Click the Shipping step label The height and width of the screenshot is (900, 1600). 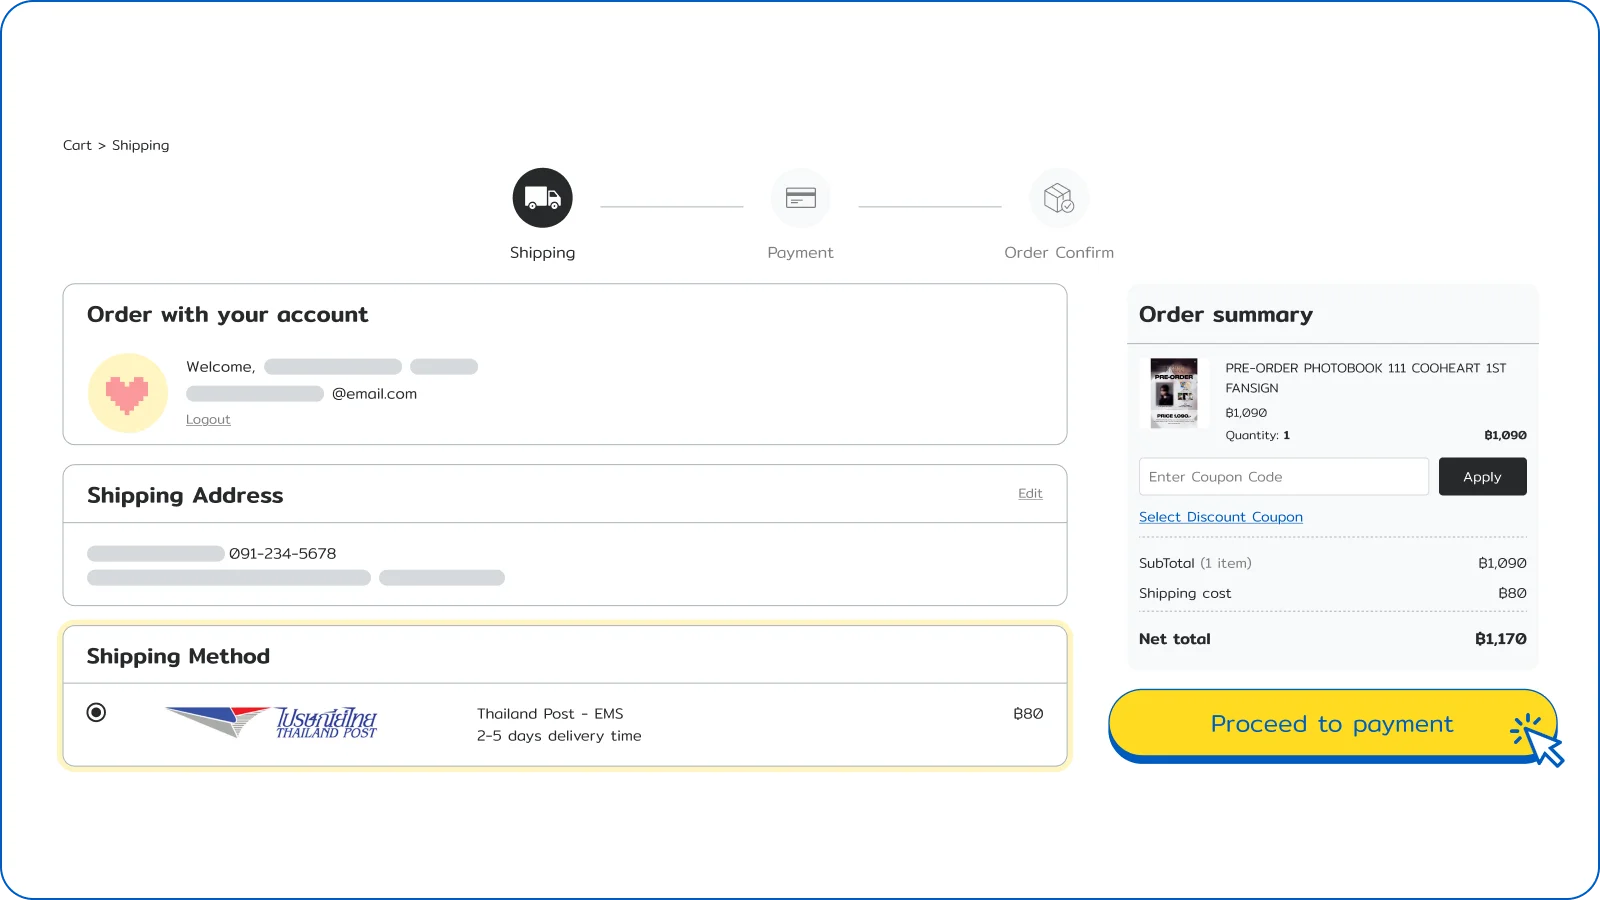click(542, 253)
